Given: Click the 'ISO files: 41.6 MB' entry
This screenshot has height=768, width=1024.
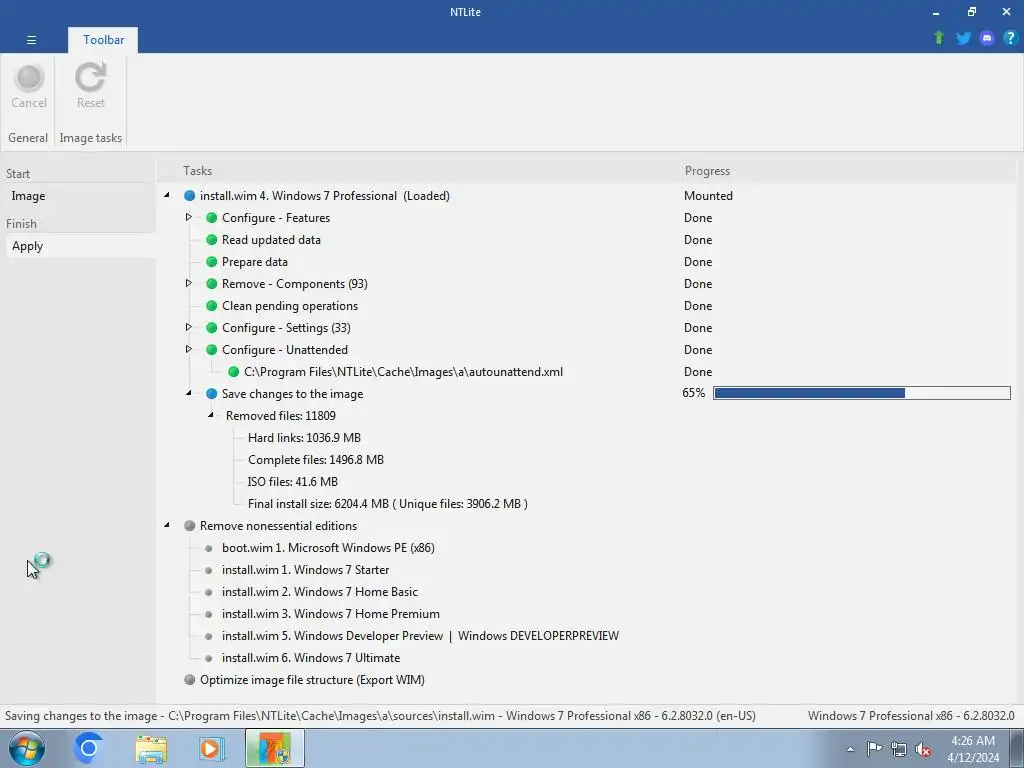Looking at the screenshot, I should tap(293, 482).
